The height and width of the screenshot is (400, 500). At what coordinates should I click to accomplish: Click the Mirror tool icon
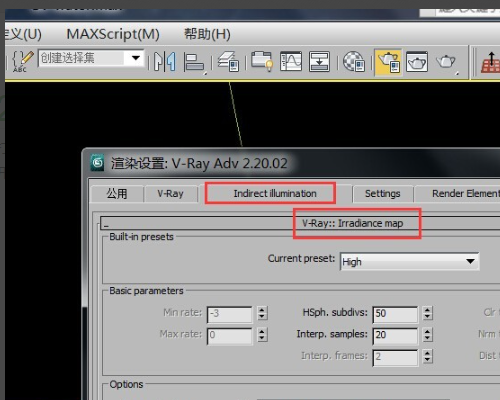pyautogui.click(x=165, y=62)
